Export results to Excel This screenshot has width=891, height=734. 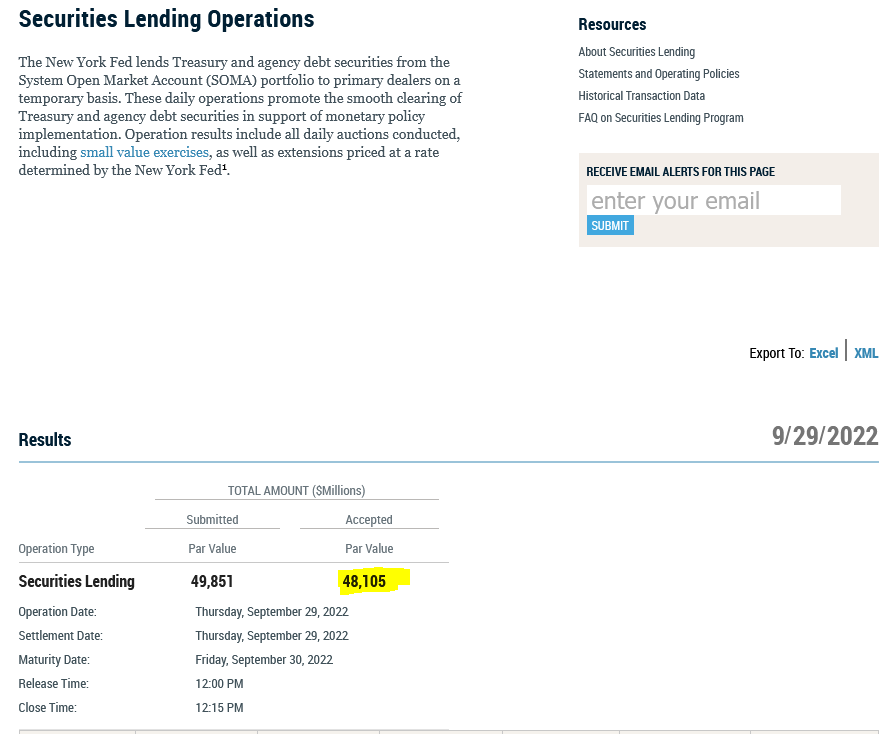[823, 353]
